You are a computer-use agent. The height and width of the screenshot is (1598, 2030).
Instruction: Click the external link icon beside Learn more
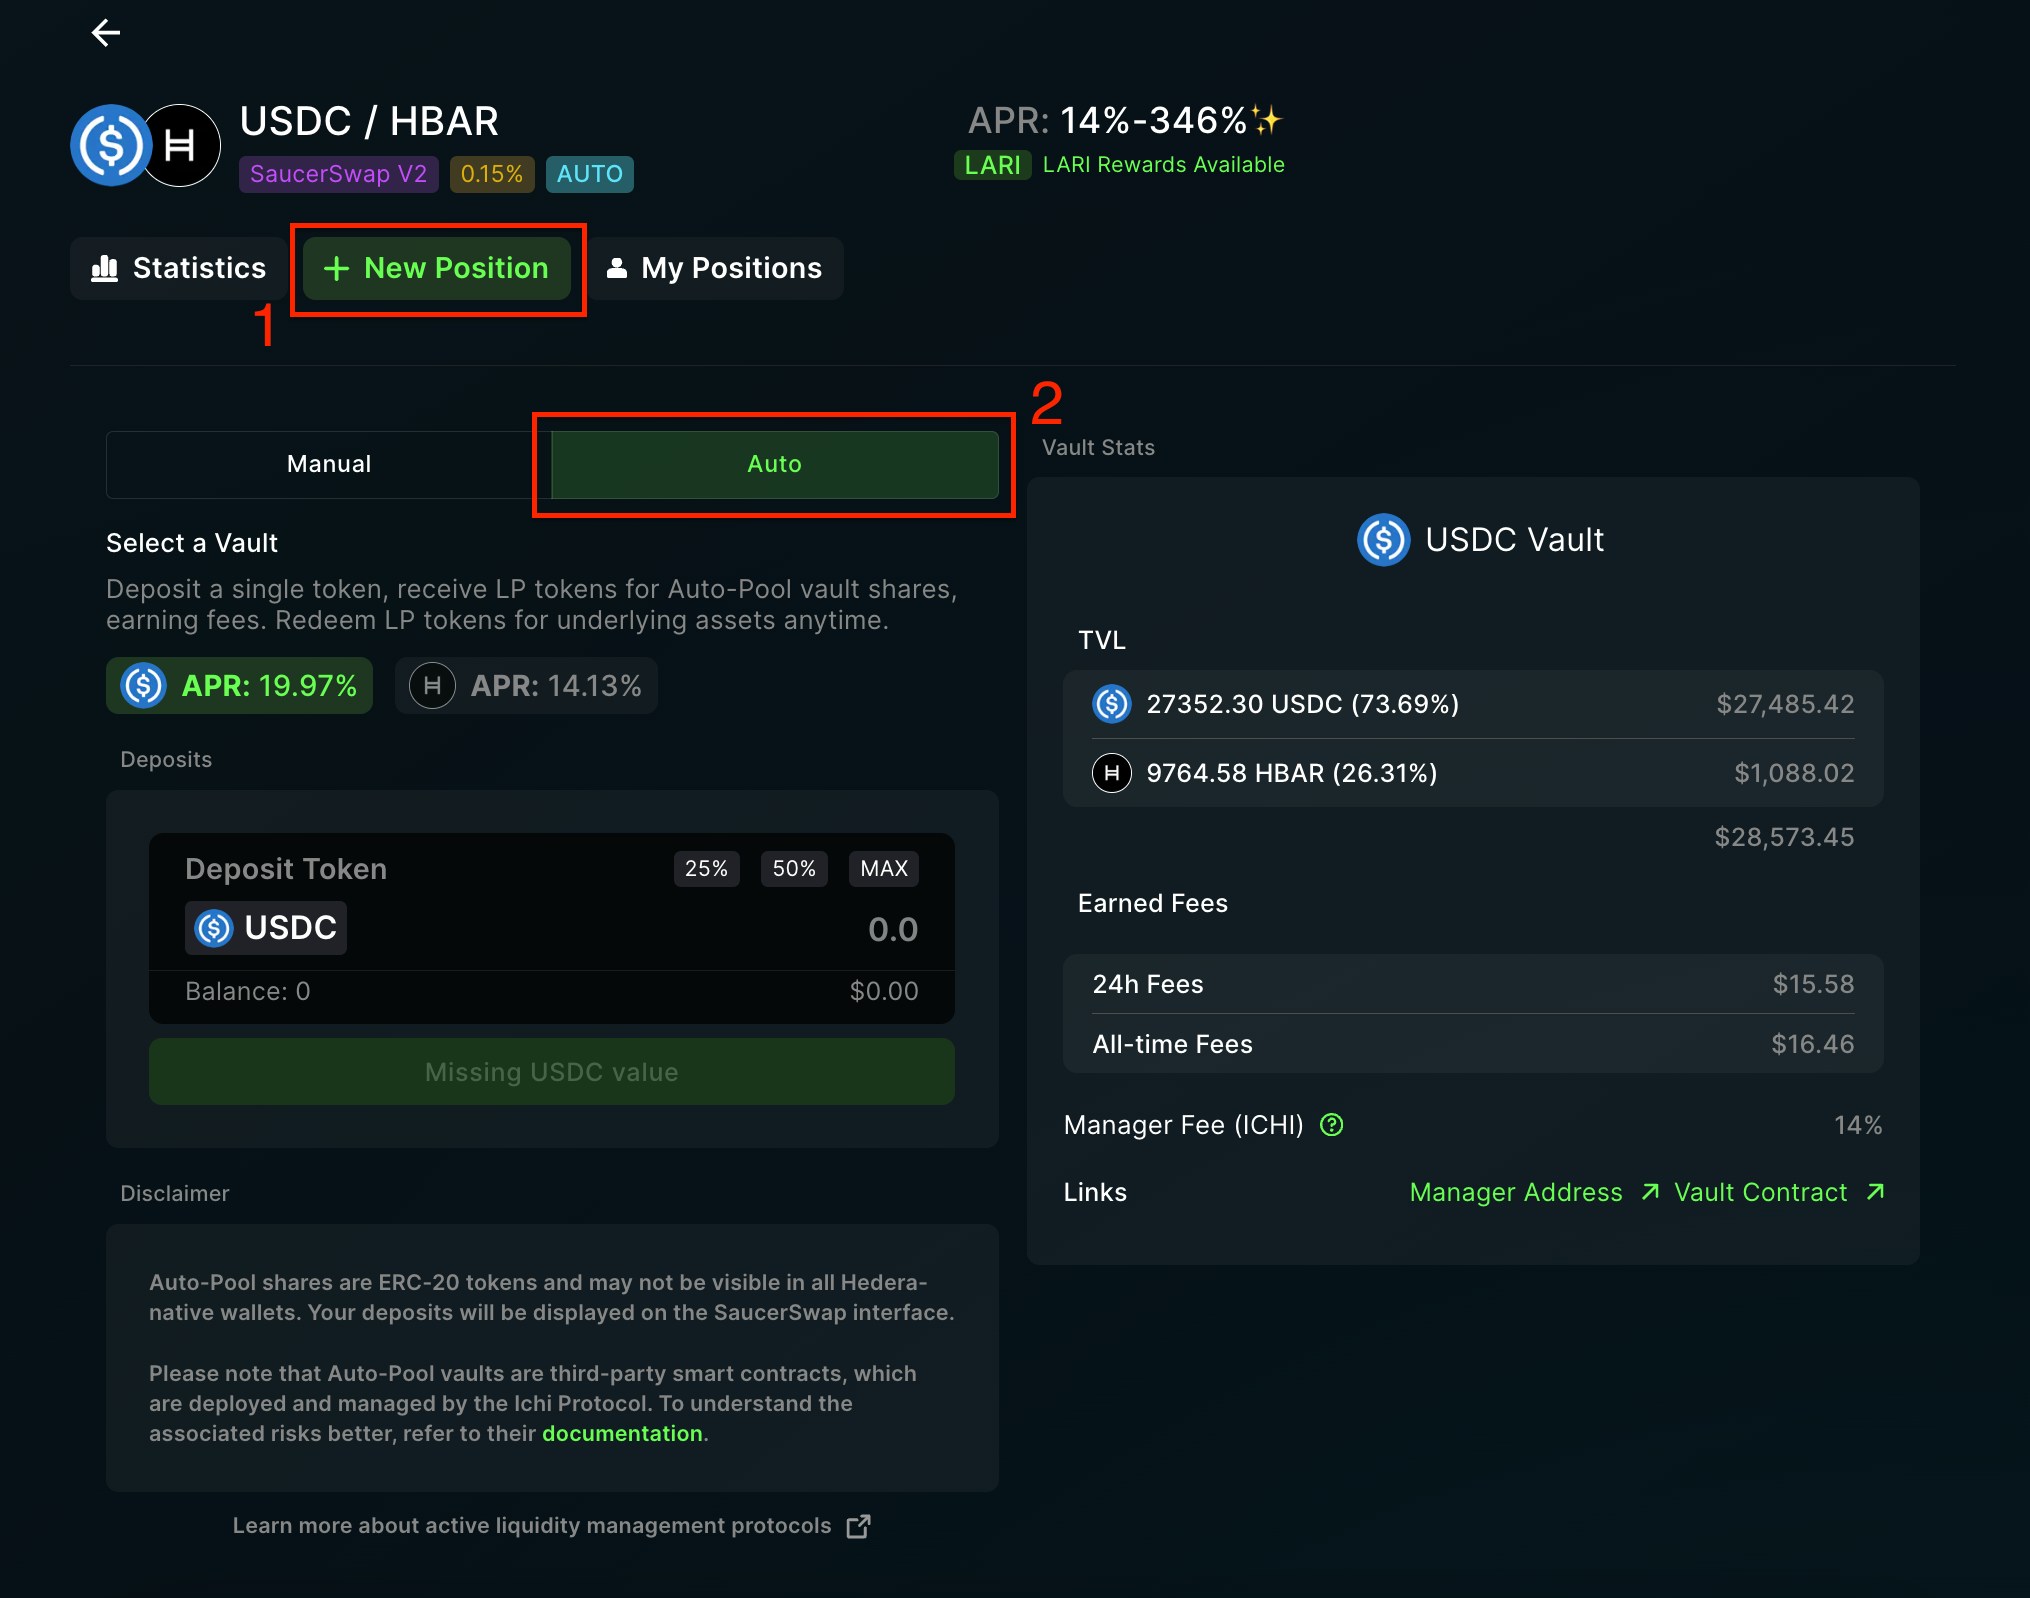pyautogui.click(x=858, y=1526)
